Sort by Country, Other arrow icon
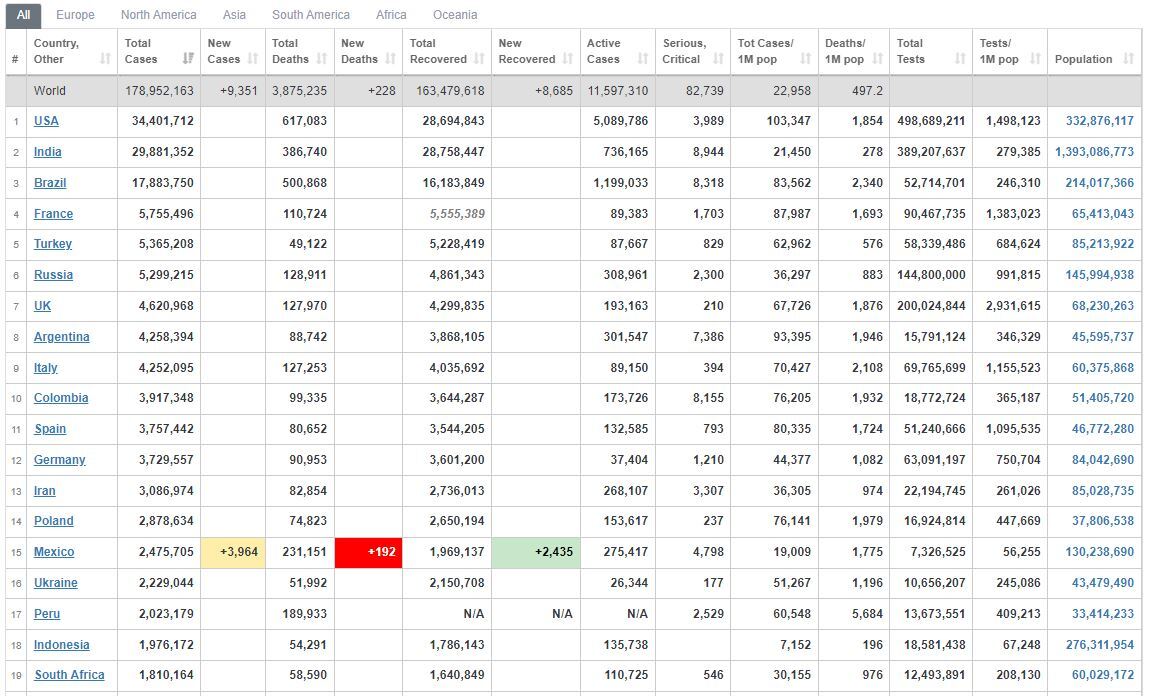Viewport: 1149px width, 696px height. 106,59
